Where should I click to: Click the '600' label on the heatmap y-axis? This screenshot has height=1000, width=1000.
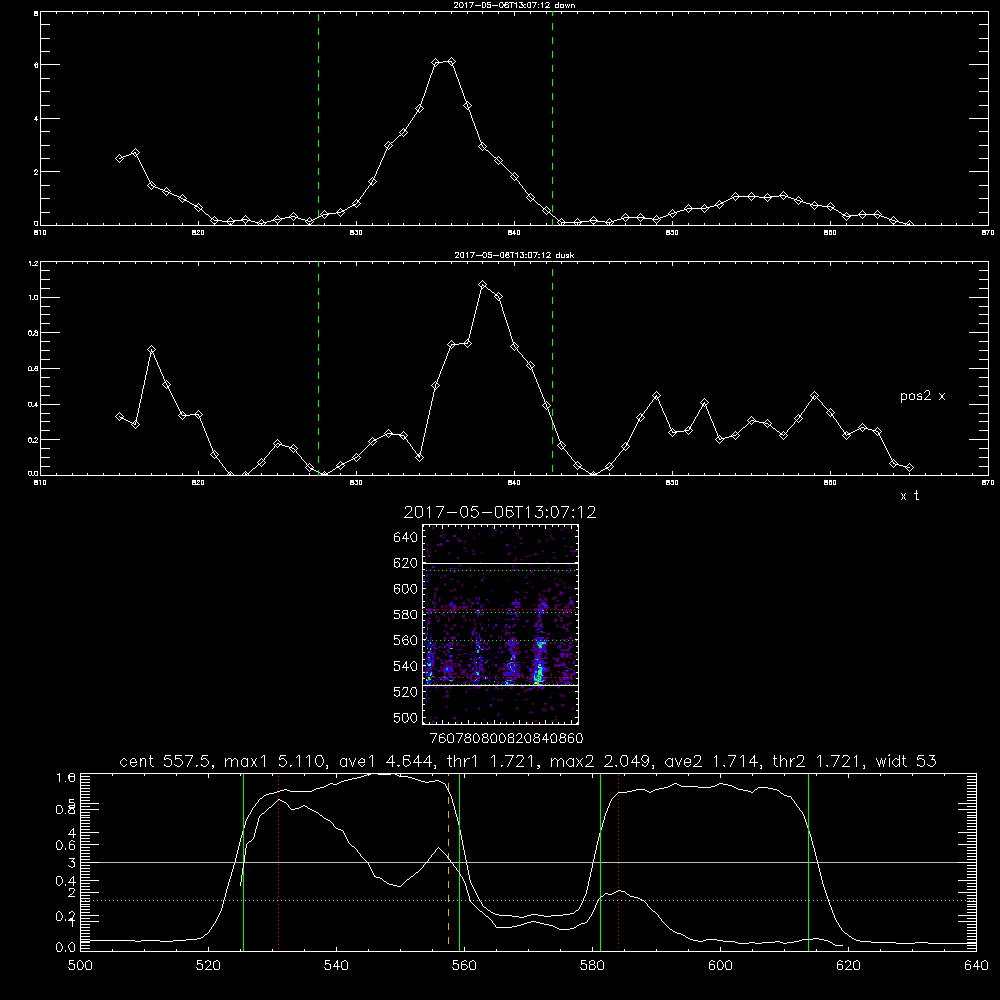[406, 589]
